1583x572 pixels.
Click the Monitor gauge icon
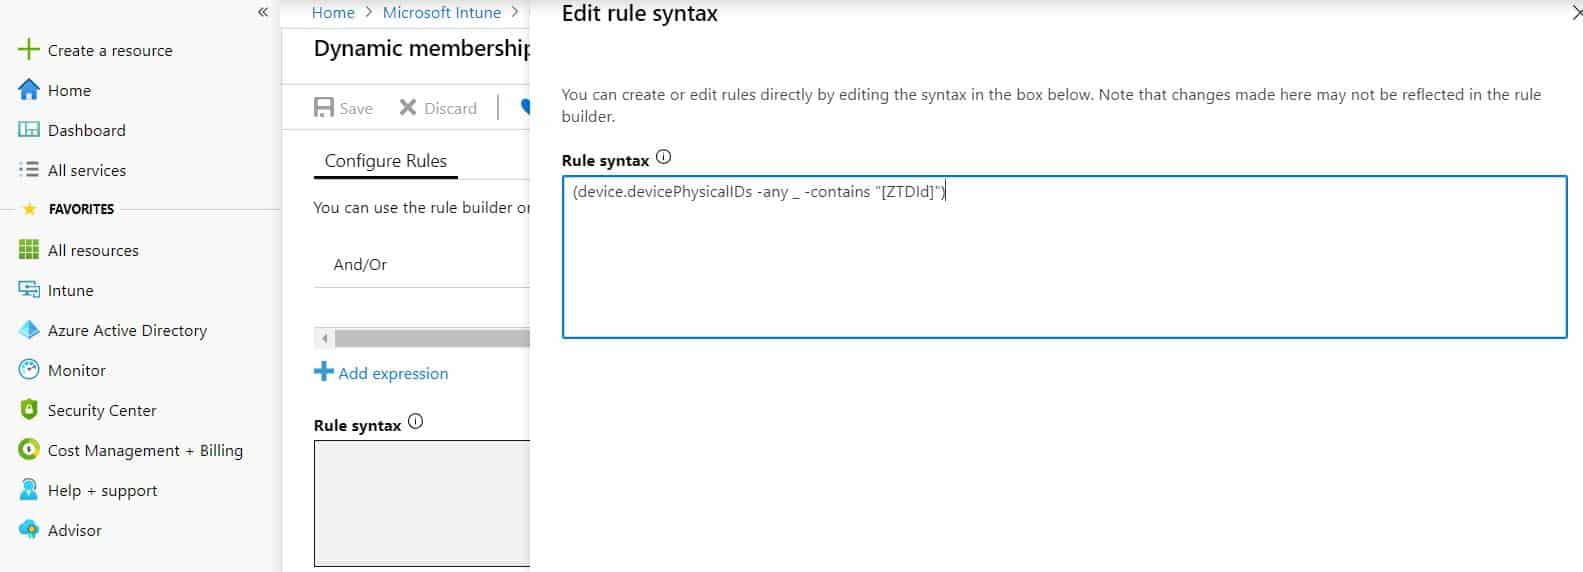point(29,370)
